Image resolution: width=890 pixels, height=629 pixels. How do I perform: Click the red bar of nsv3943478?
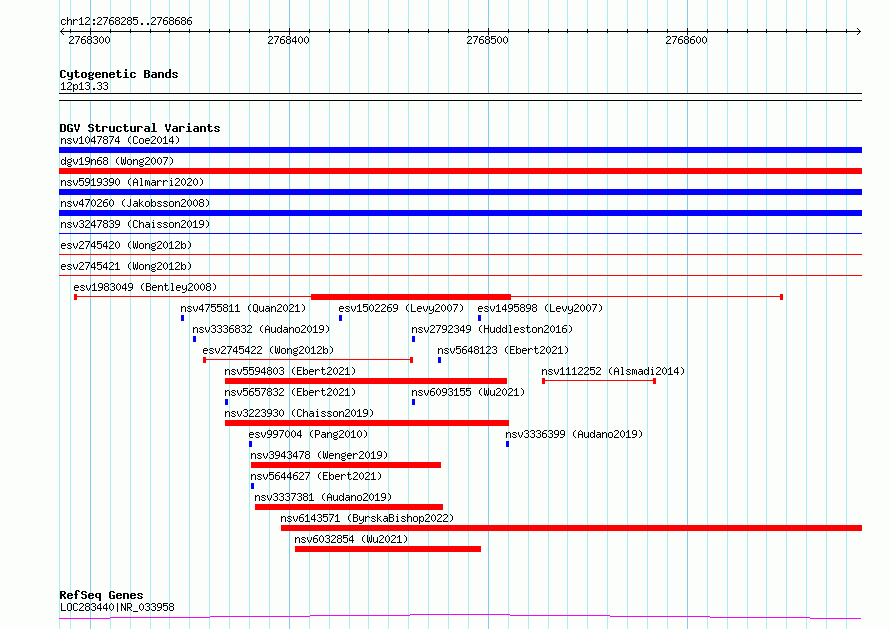tap(346, 465)
